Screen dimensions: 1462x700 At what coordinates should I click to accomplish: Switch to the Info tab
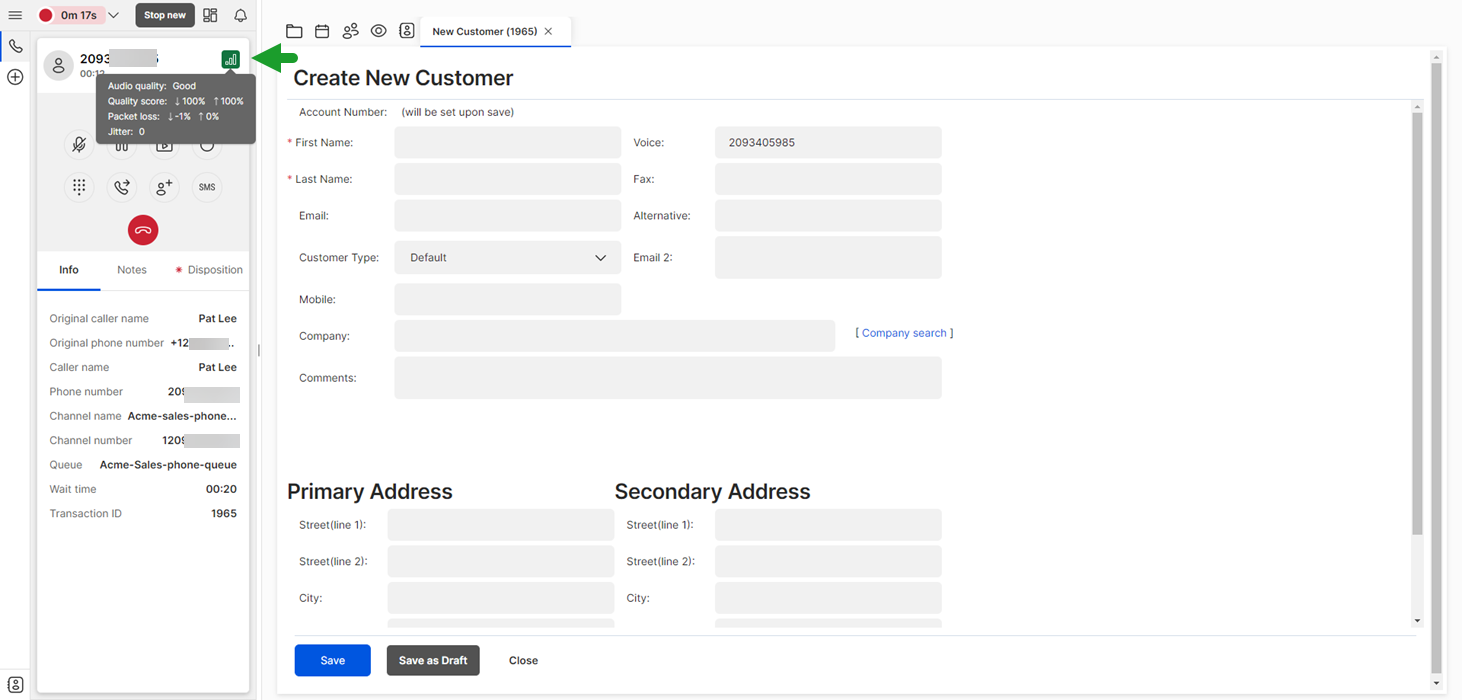tap(69, 270)
